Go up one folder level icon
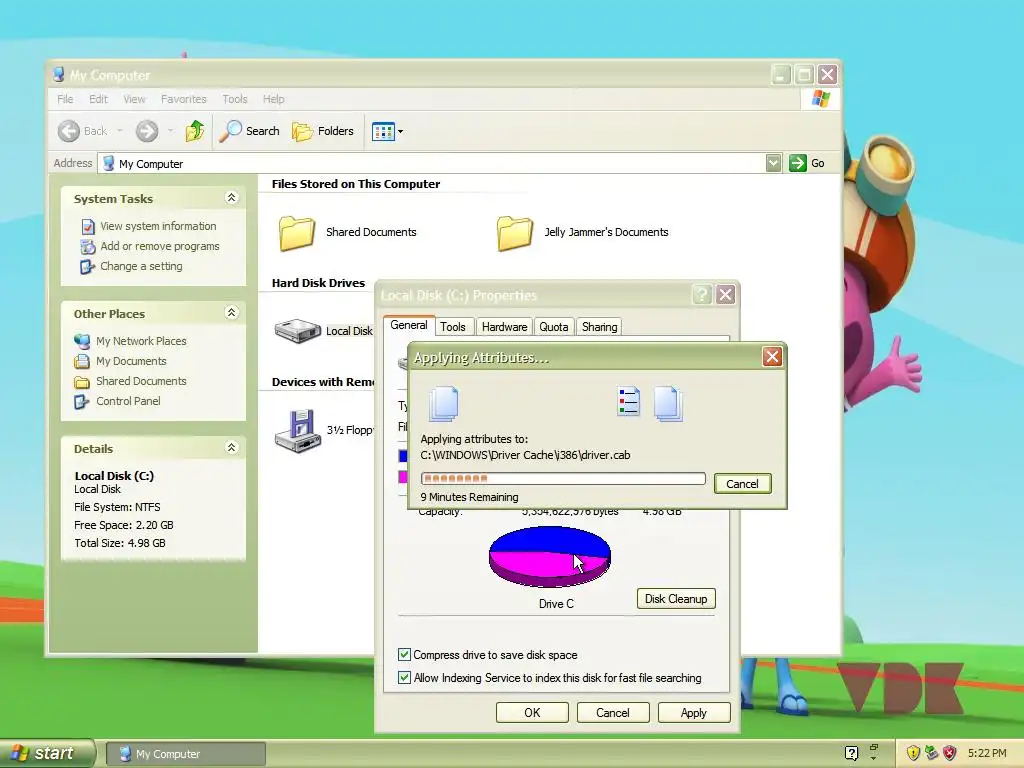The image size is (1024, 768). 195,131
